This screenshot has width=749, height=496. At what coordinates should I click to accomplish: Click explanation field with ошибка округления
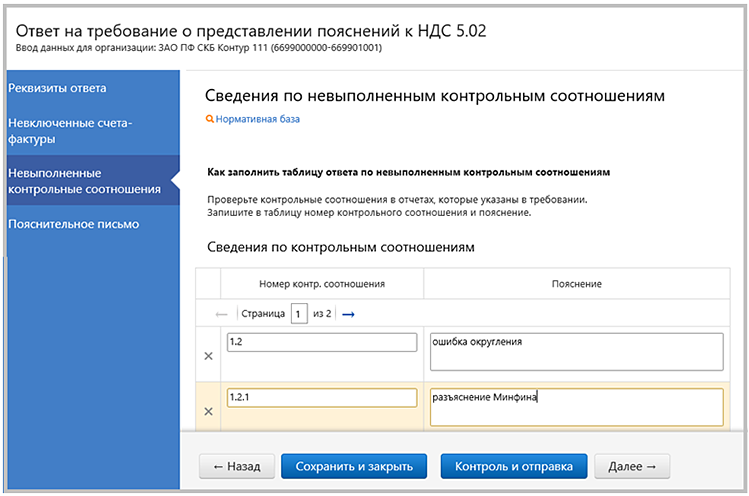pyautogui.click(x=575, y=351)
